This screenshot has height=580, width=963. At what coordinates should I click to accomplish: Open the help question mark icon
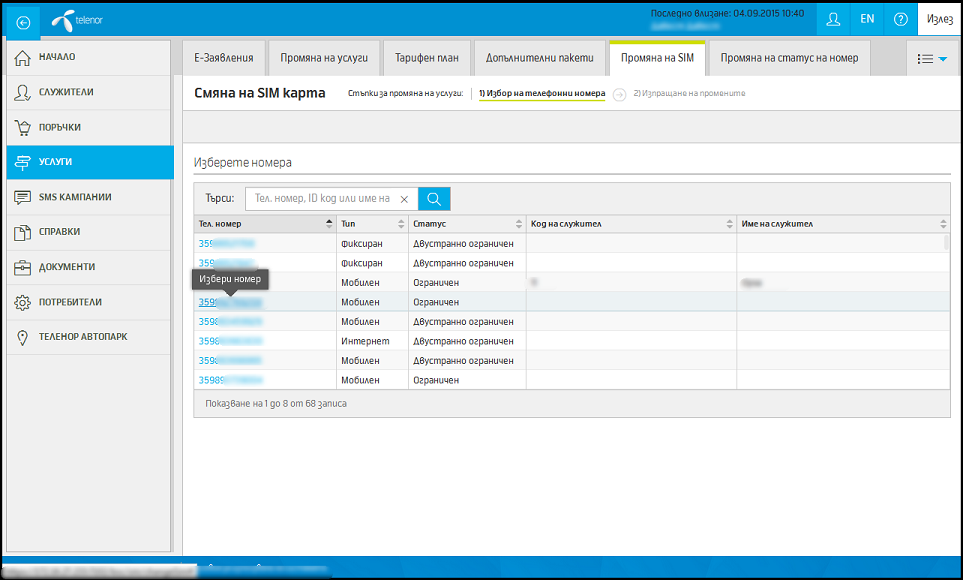click(x=900, y=20)
